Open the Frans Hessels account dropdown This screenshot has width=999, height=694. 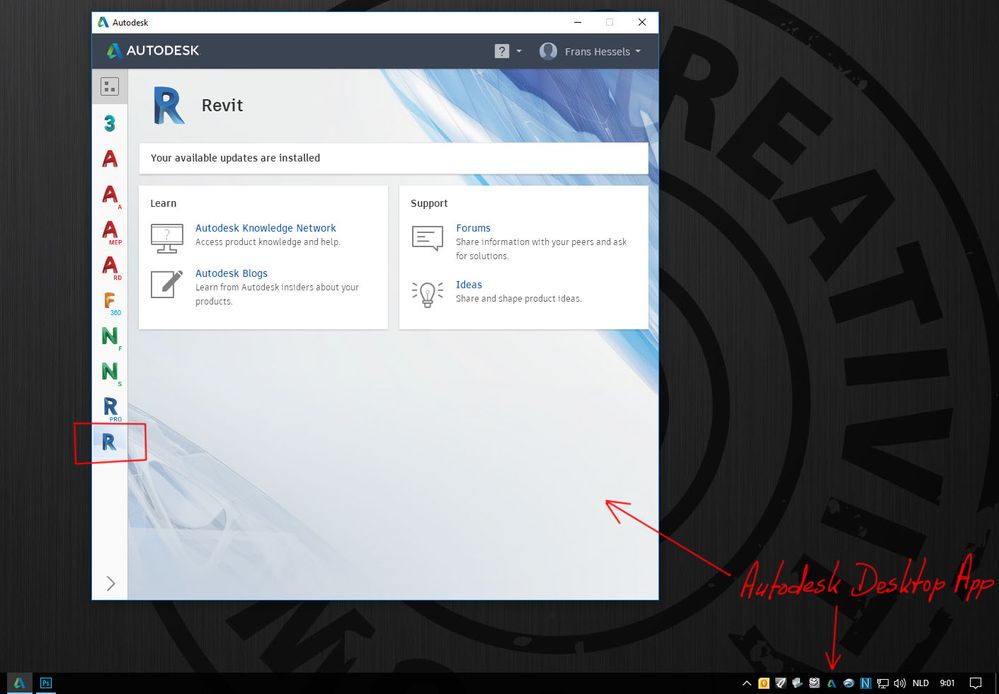tap(602, 52)
